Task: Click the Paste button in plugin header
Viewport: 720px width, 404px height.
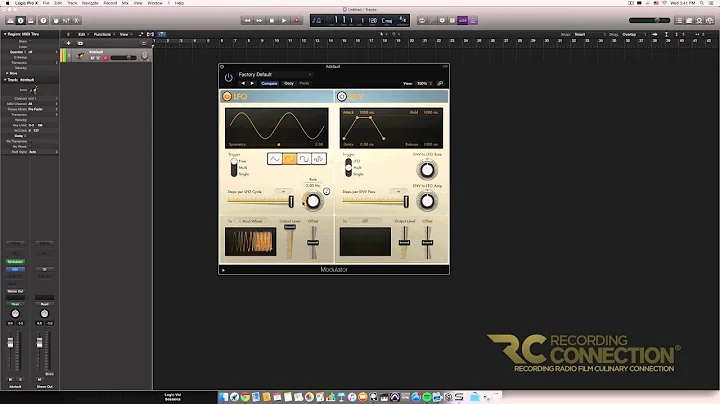Action: pyautogui.click(x=304, y=84)
